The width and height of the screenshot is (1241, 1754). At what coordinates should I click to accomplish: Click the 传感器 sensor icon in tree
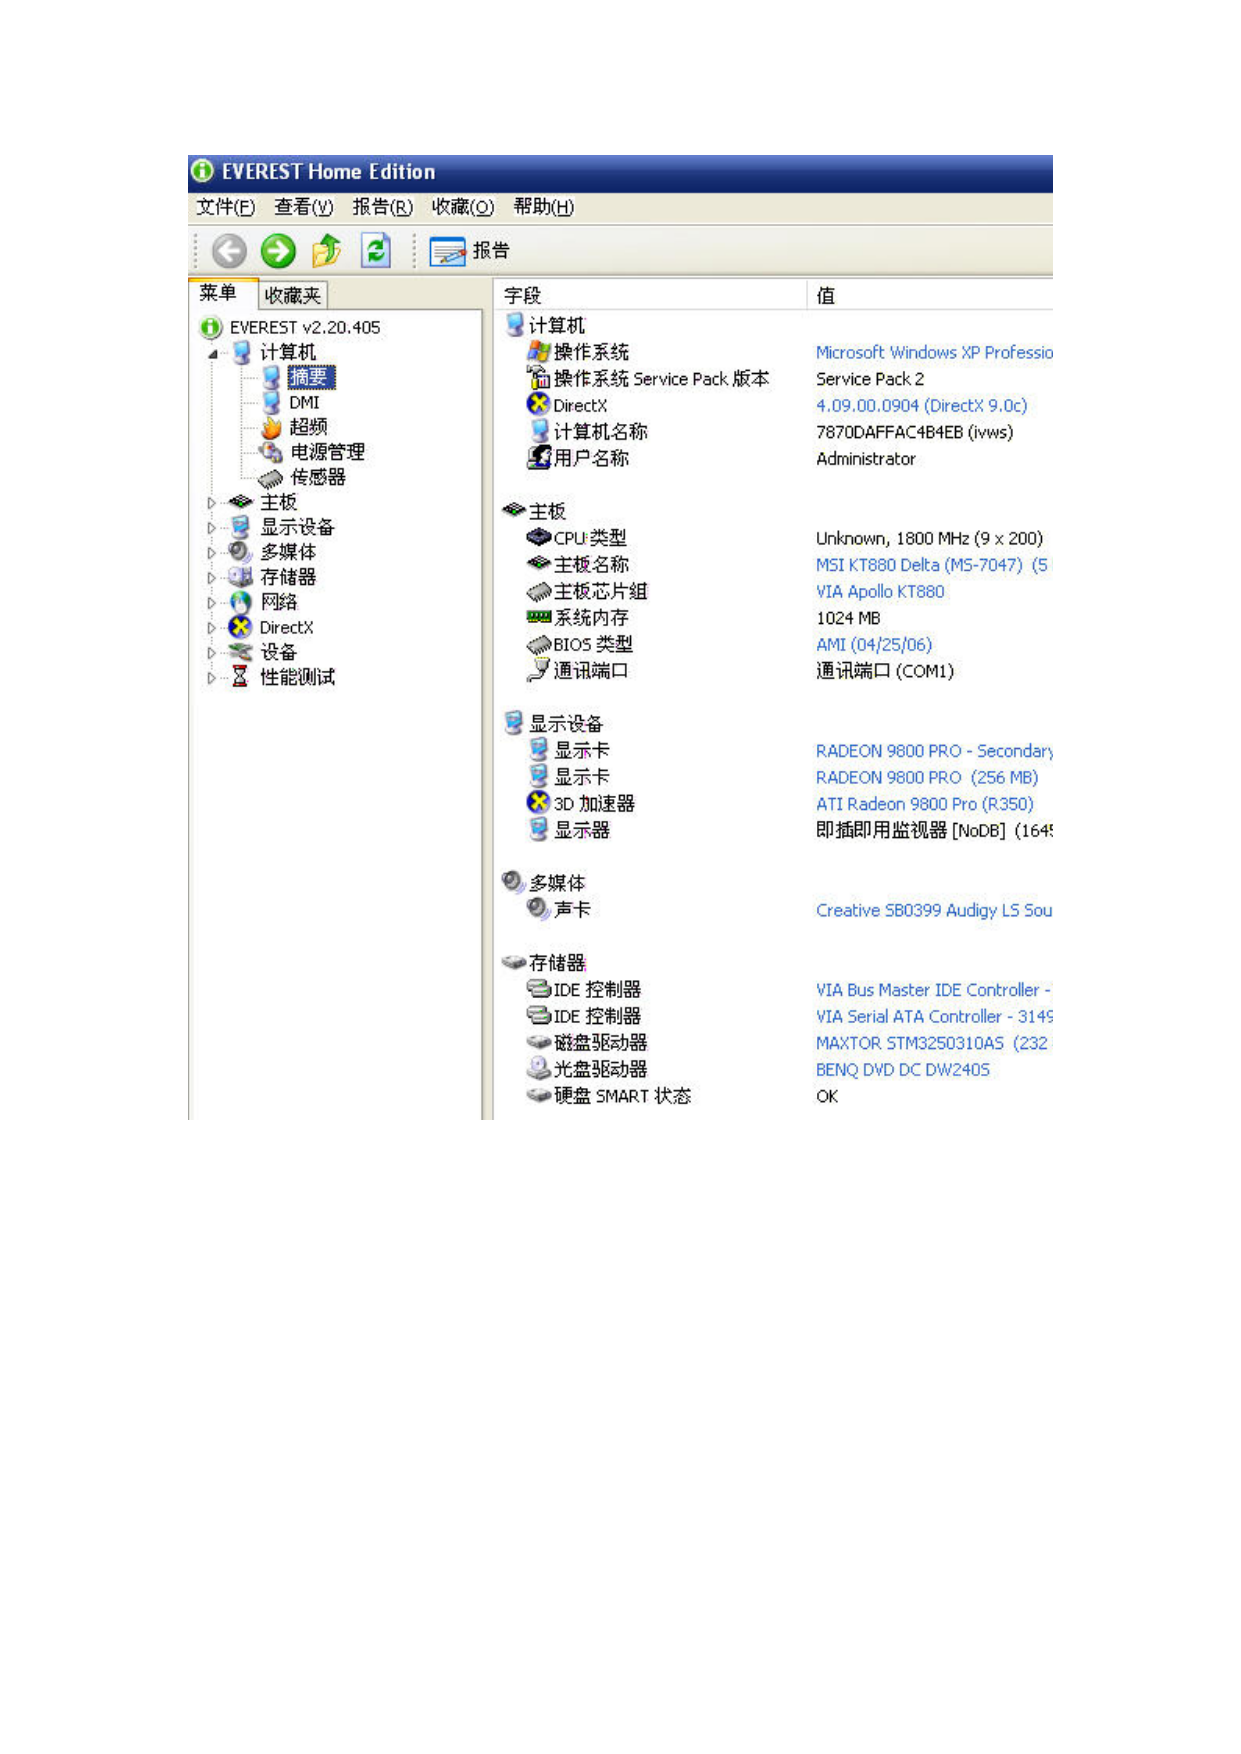point(271,478)
